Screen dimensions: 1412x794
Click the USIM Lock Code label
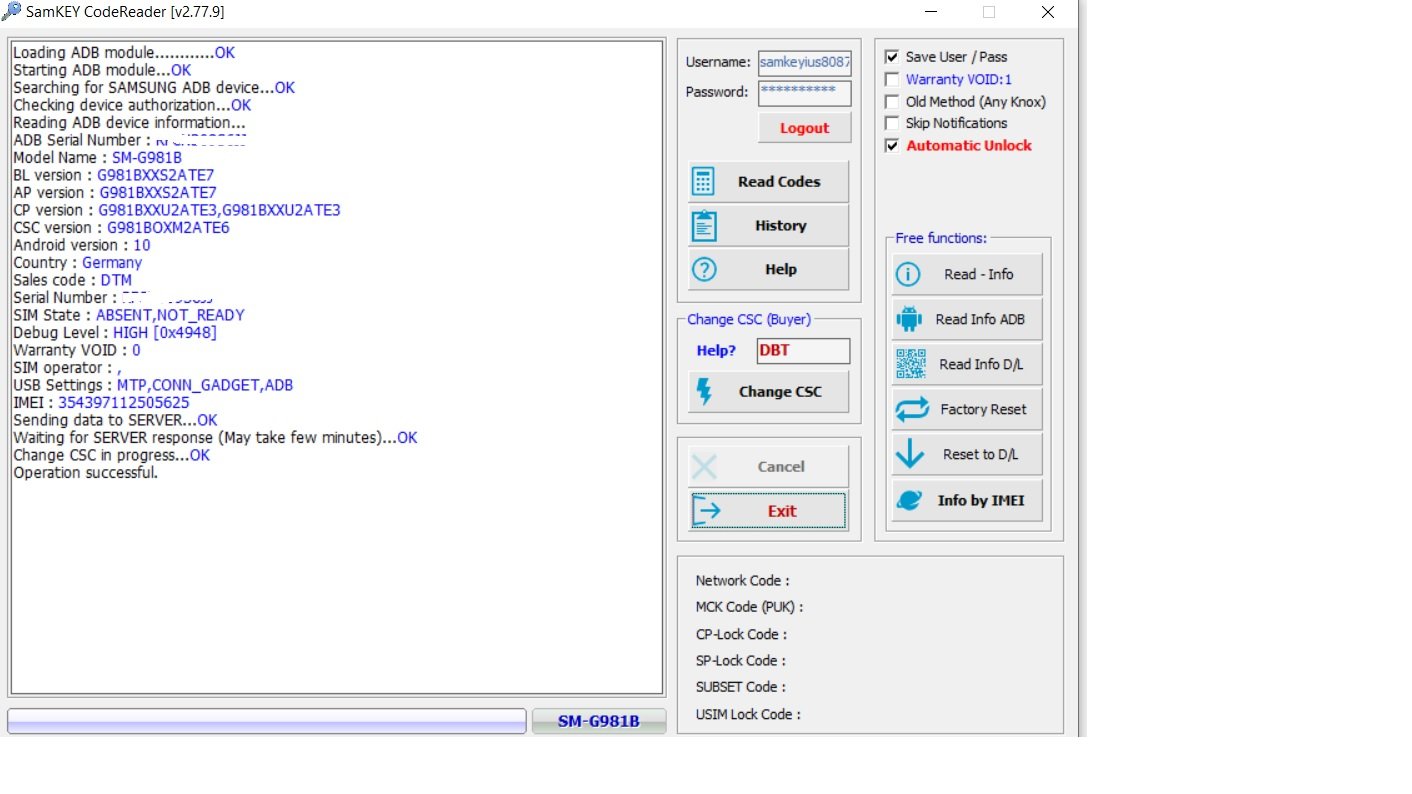(x=749, y=714)
